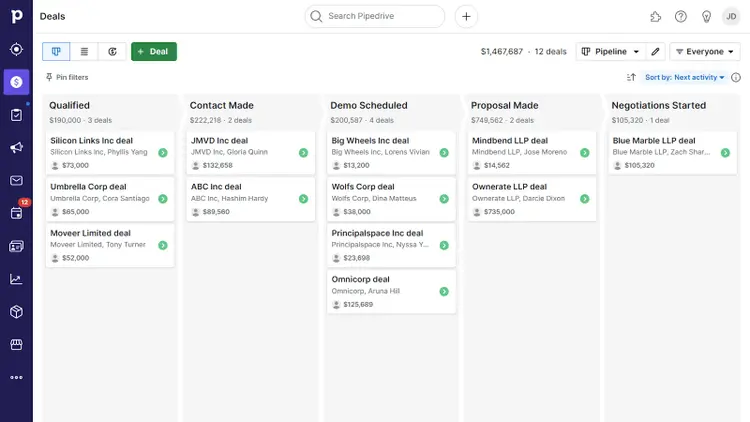Click the Negotiations Started stage header

[659, 105]
